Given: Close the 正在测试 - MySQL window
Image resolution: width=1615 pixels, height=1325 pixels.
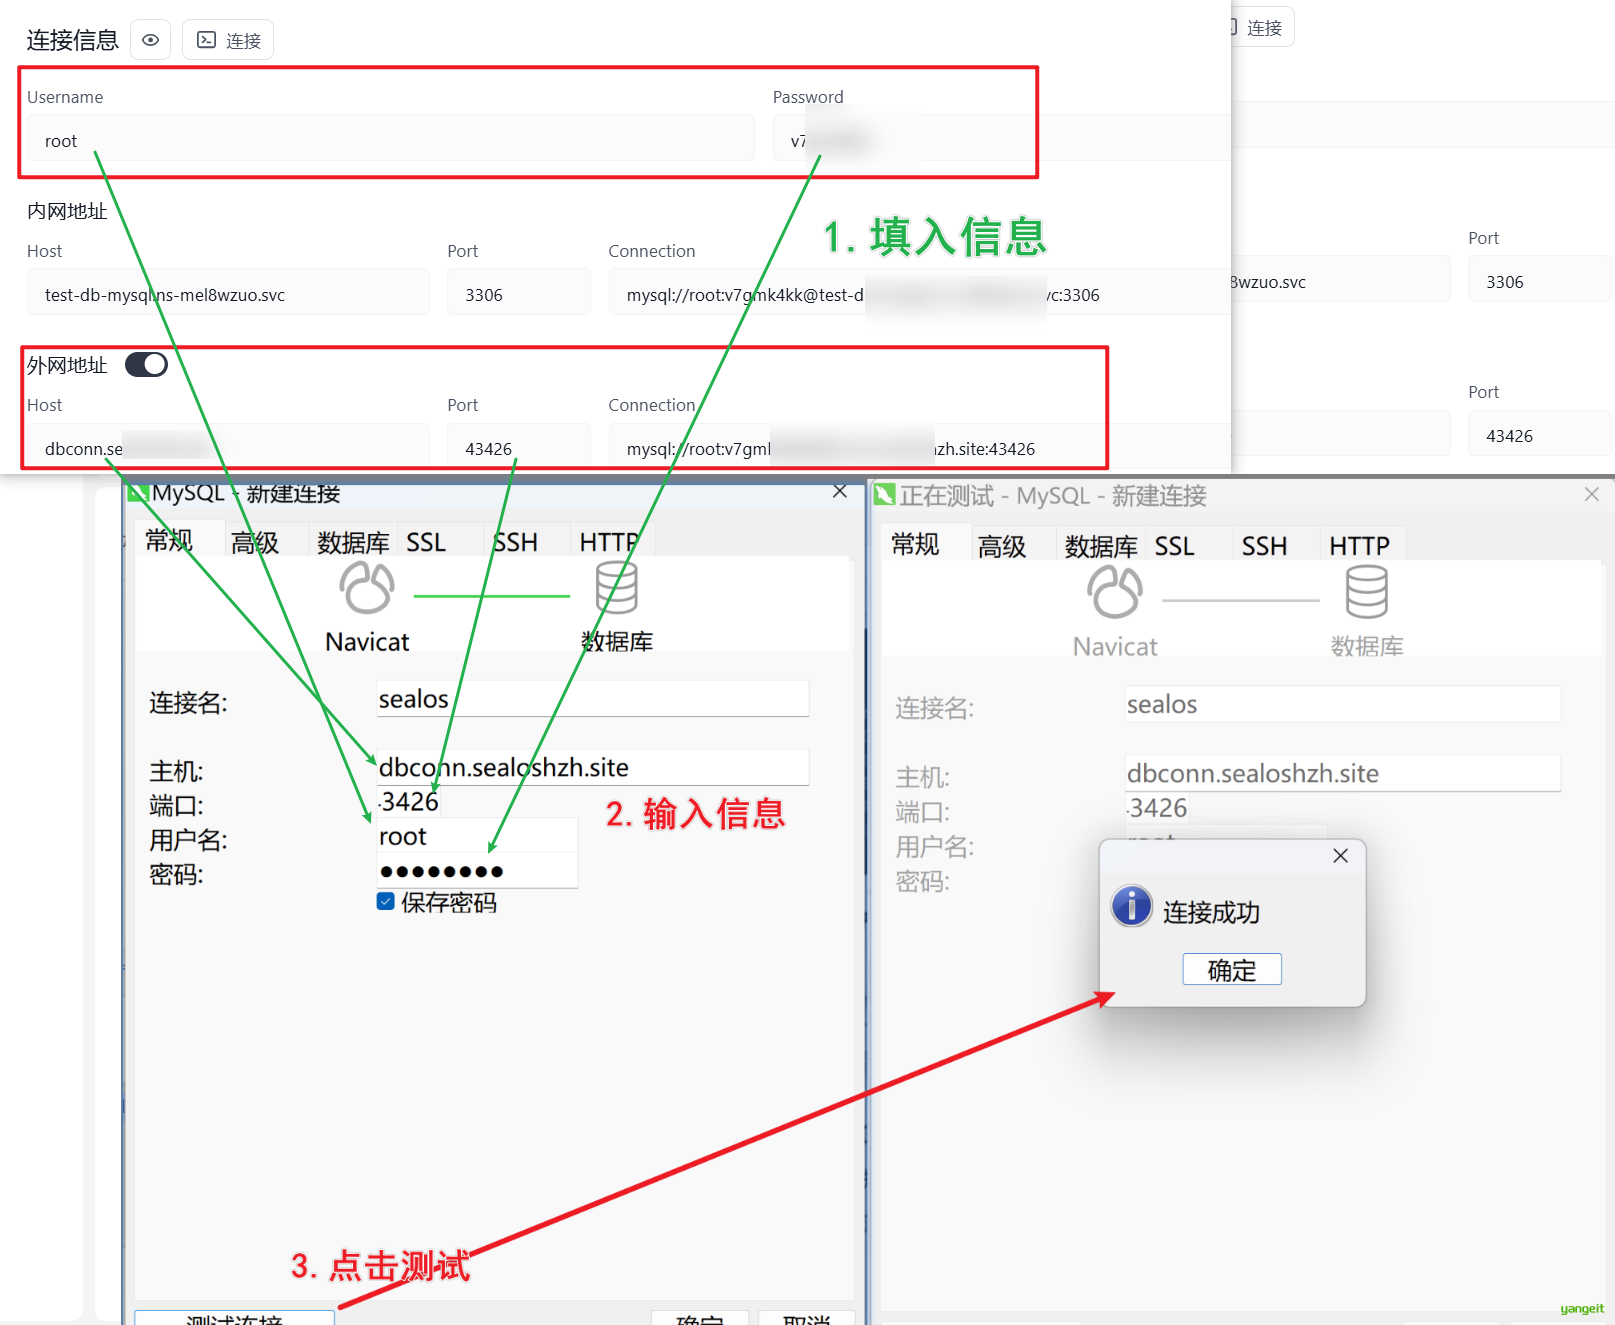Looking at the screenshot, I should [1592, 494].
